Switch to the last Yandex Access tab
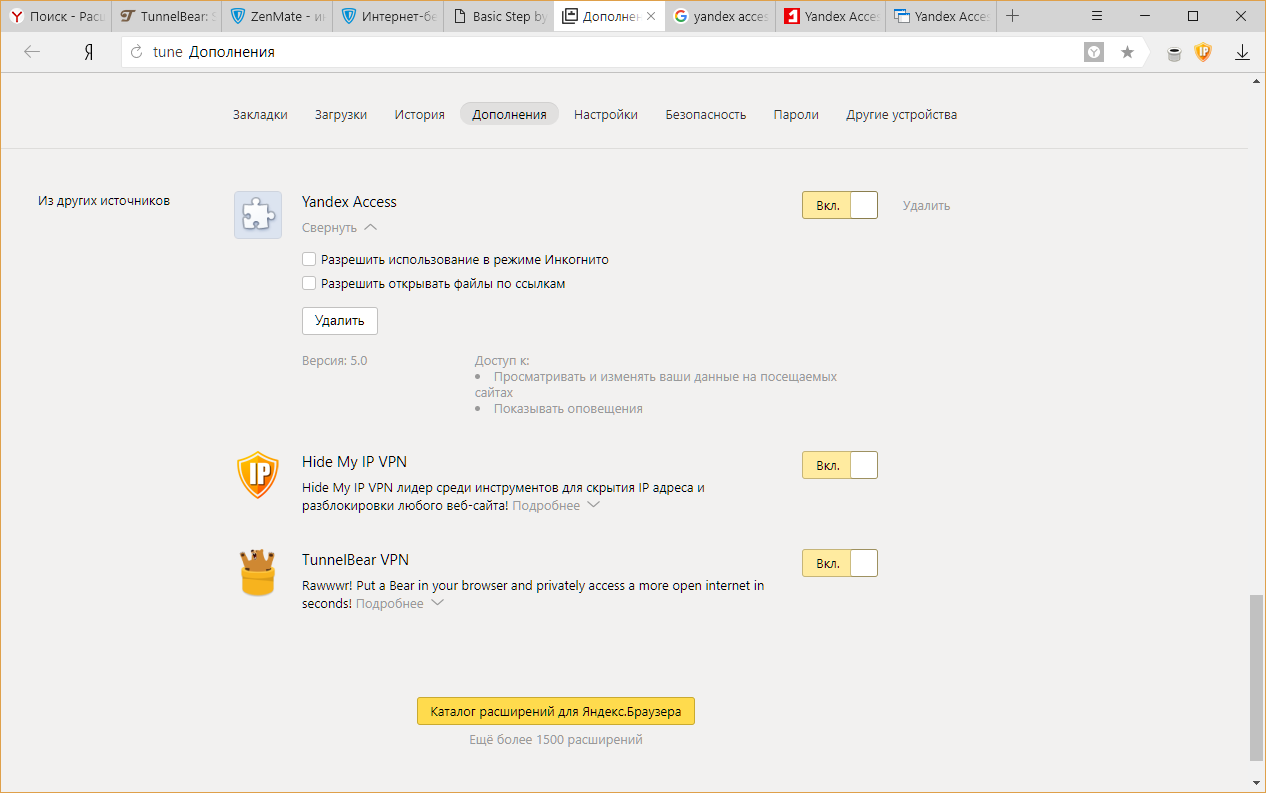Image resolution: width=1266 pixels, height=793 pixels. (940, 16)
